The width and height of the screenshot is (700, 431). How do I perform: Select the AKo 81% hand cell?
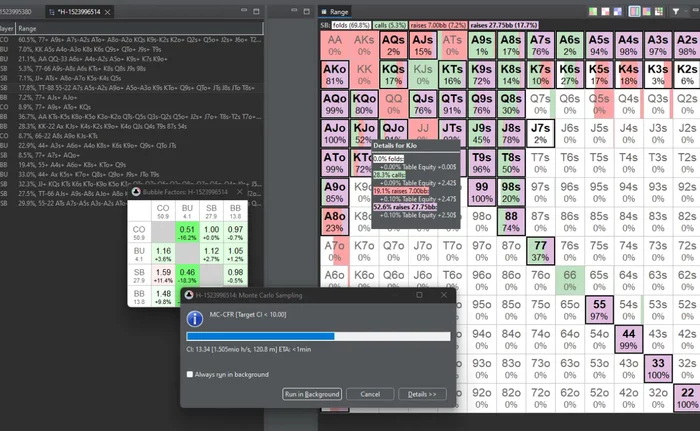click(x=335, y=75)
